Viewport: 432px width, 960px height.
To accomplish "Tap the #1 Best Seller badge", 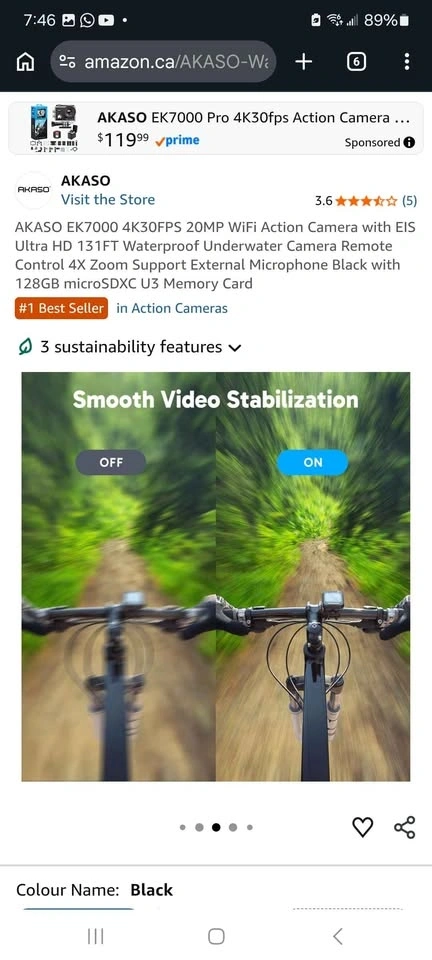I will pos(61,309).
